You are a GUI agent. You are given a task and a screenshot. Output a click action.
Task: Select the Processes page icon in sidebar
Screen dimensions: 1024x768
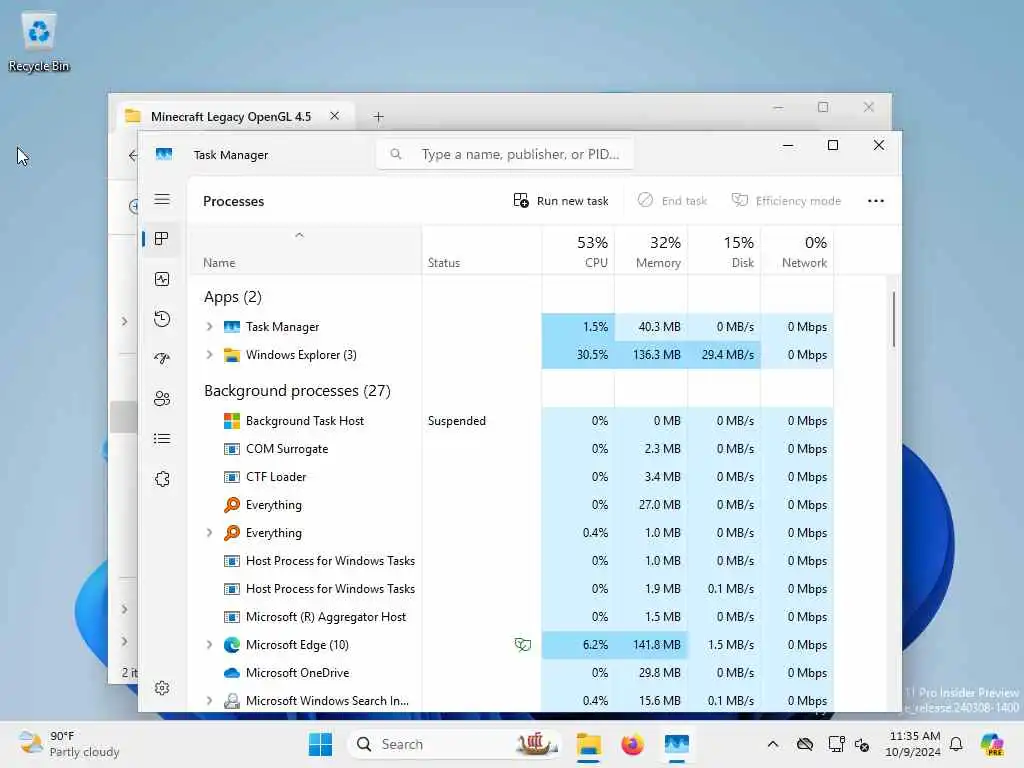(162, 239)
